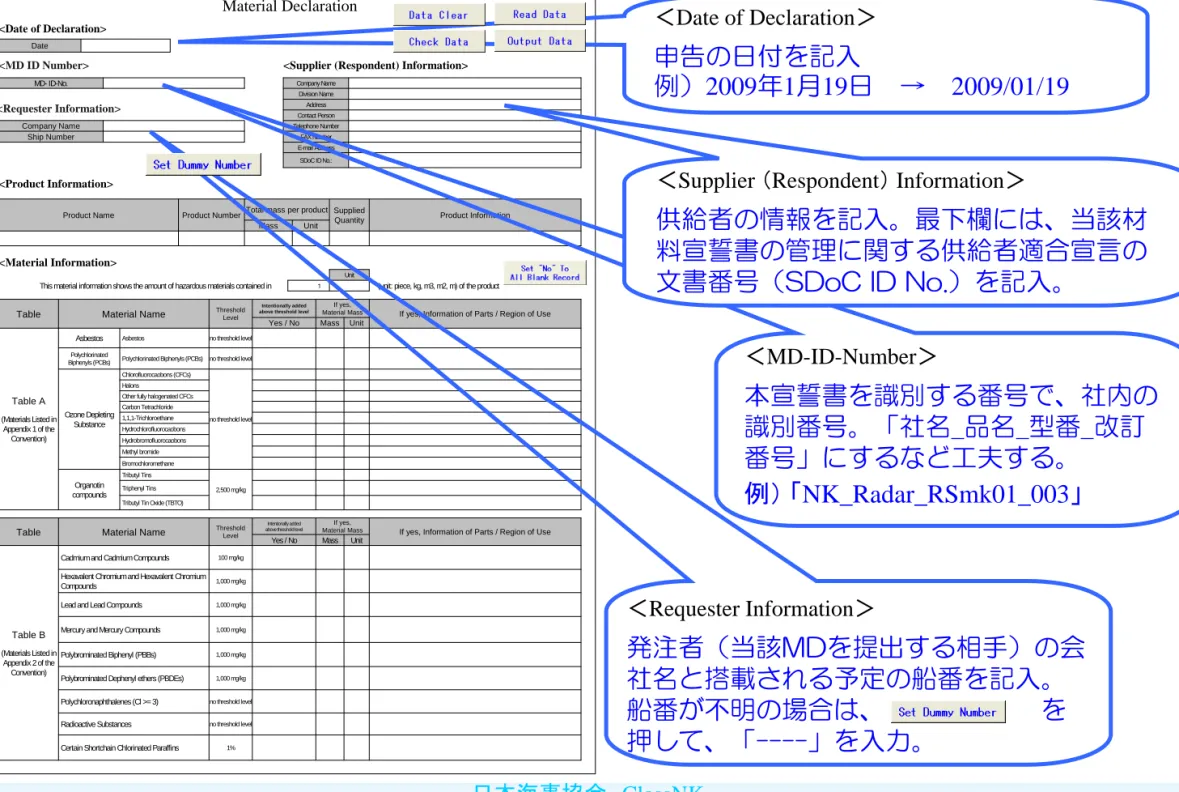The image size is (1179, 792).
Task: Select the Supplier Division Name input field
Action: pos(465,94)
